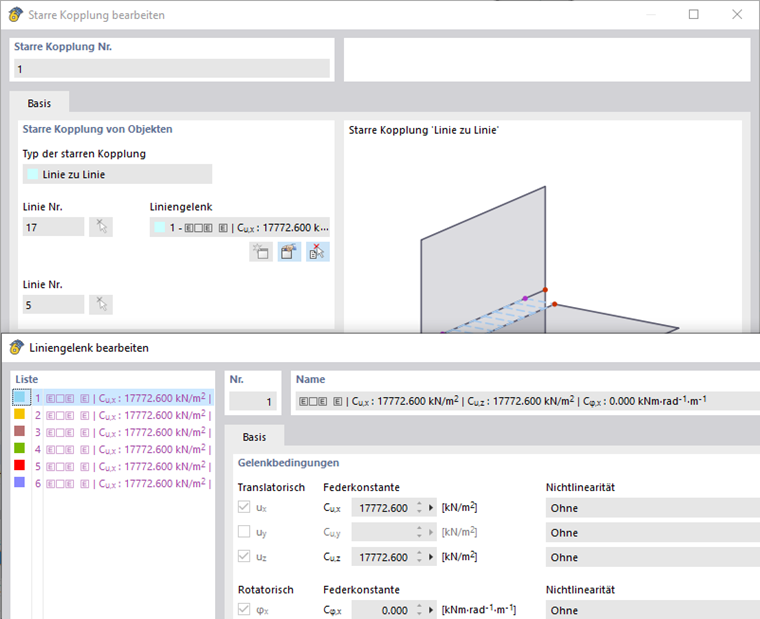Open the Typ der starren Kopplung dropdown
This screenshot has width=760, height=619.
click(x=117, y=174)
